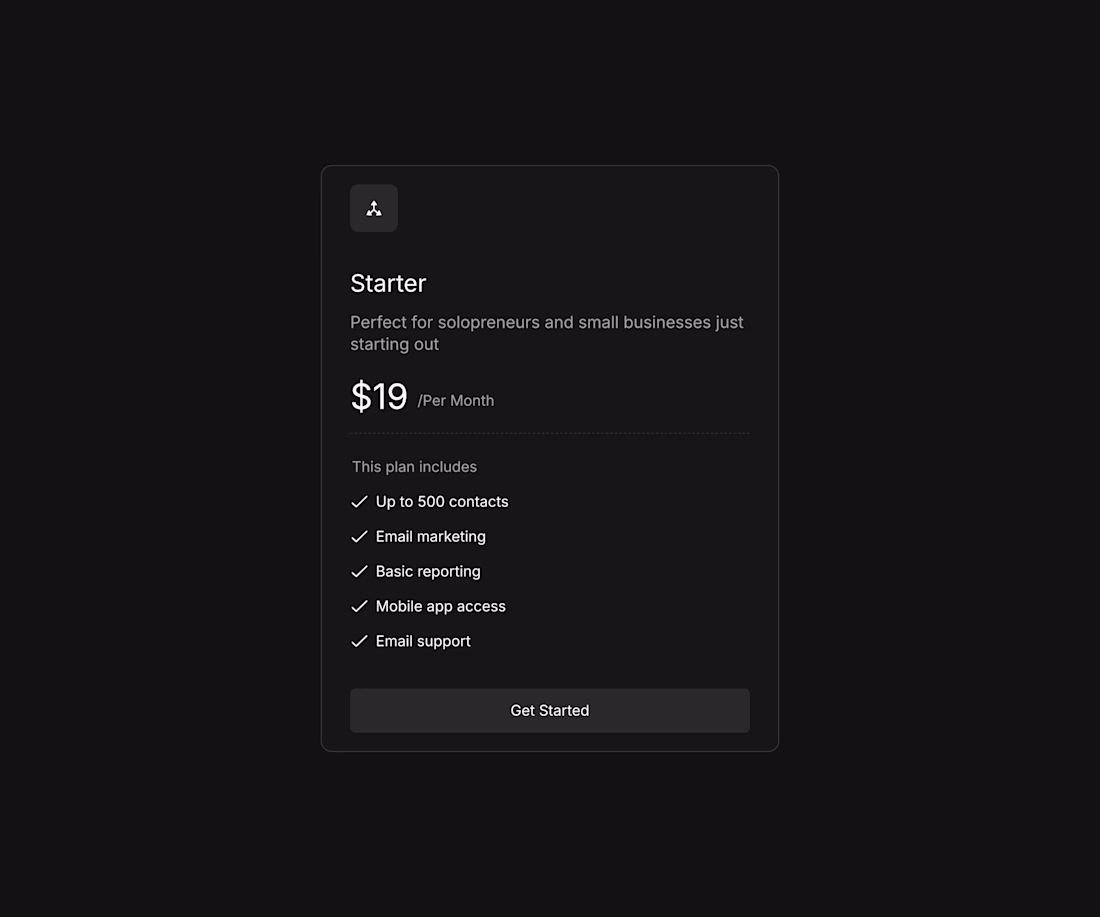The image size is (1100, 917).
Task: Click the Mobile app access feature text
Action: (x=441, y=607)
